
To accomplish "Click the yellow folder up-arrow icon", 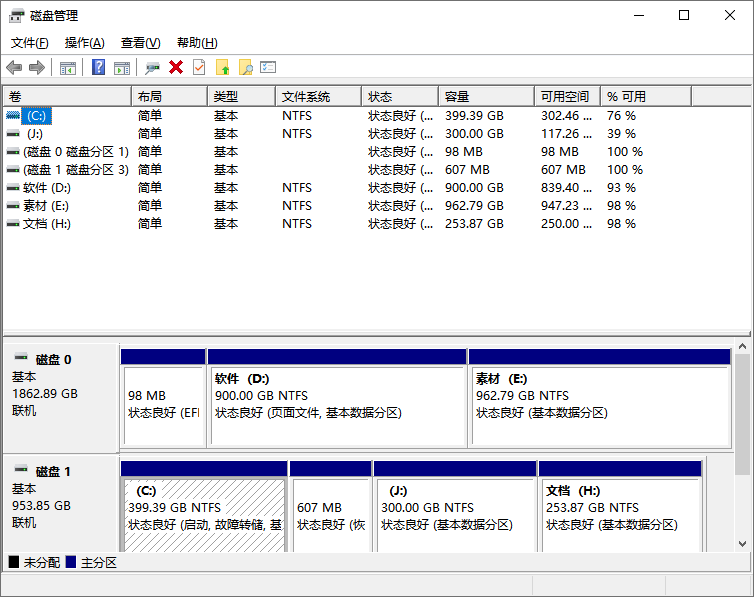I will point(222,67).
